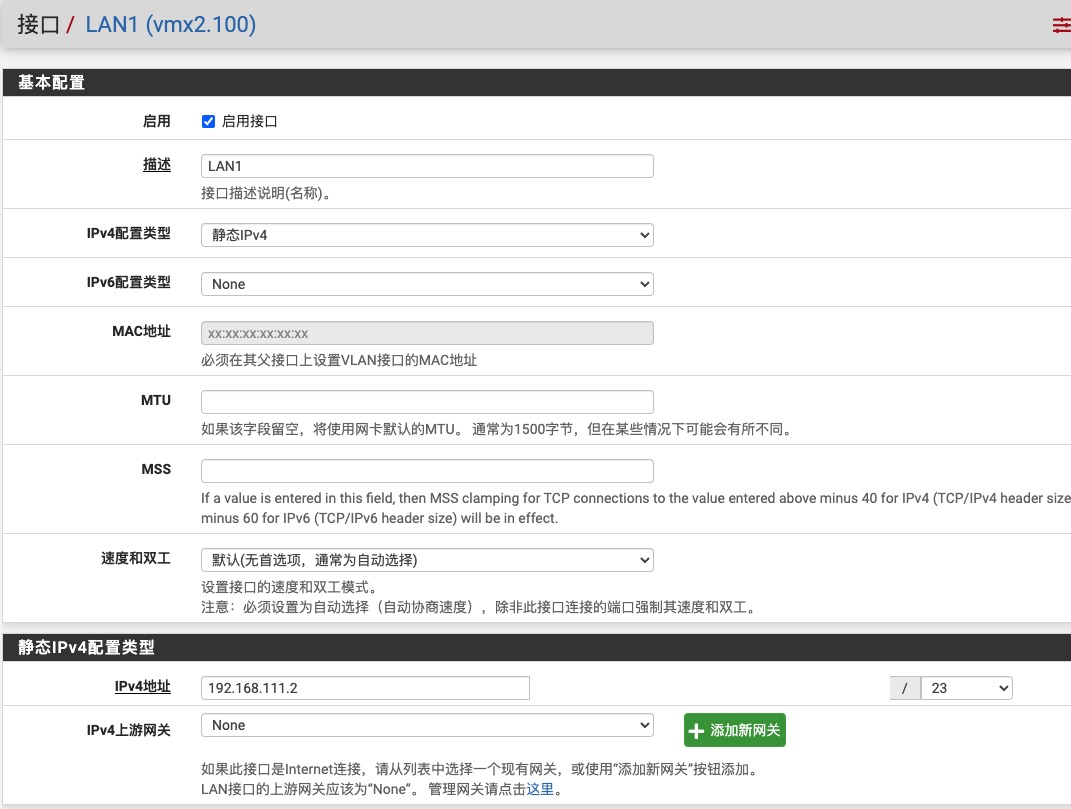The image size is (1071, 809).
Task: Expand the 速度和双工 dropdown
Action: click(427, 560)
